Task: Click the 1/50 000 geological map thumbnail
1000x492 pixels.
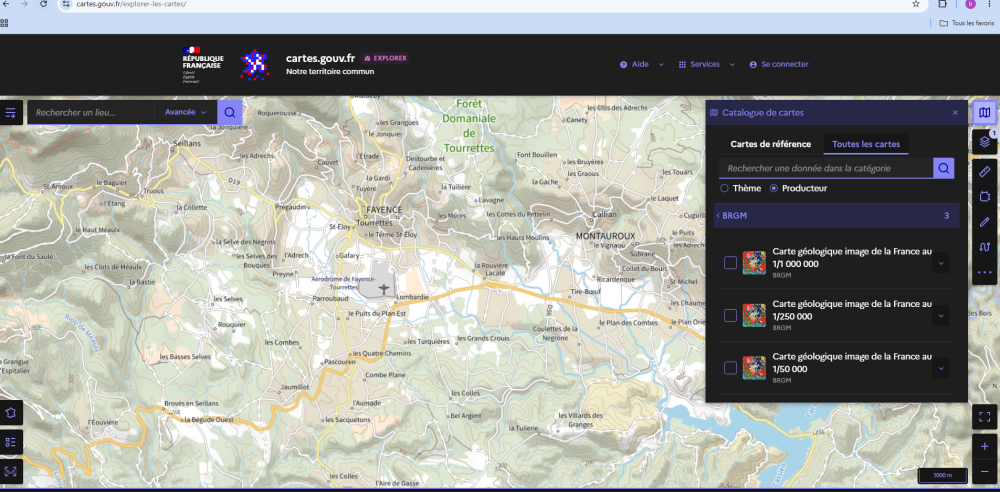Action: click(754, 368)
